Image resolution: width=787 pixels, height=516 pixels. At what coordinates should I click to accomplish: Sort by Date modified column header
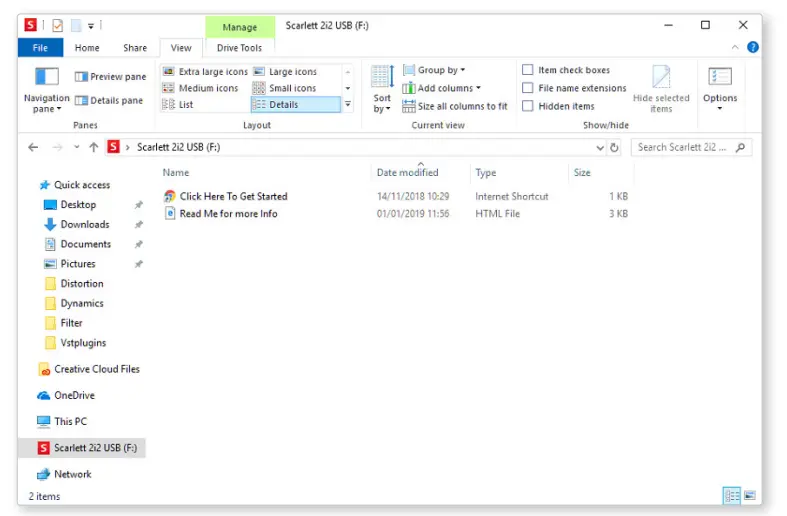pyautogui.click(x=407, y=173)
